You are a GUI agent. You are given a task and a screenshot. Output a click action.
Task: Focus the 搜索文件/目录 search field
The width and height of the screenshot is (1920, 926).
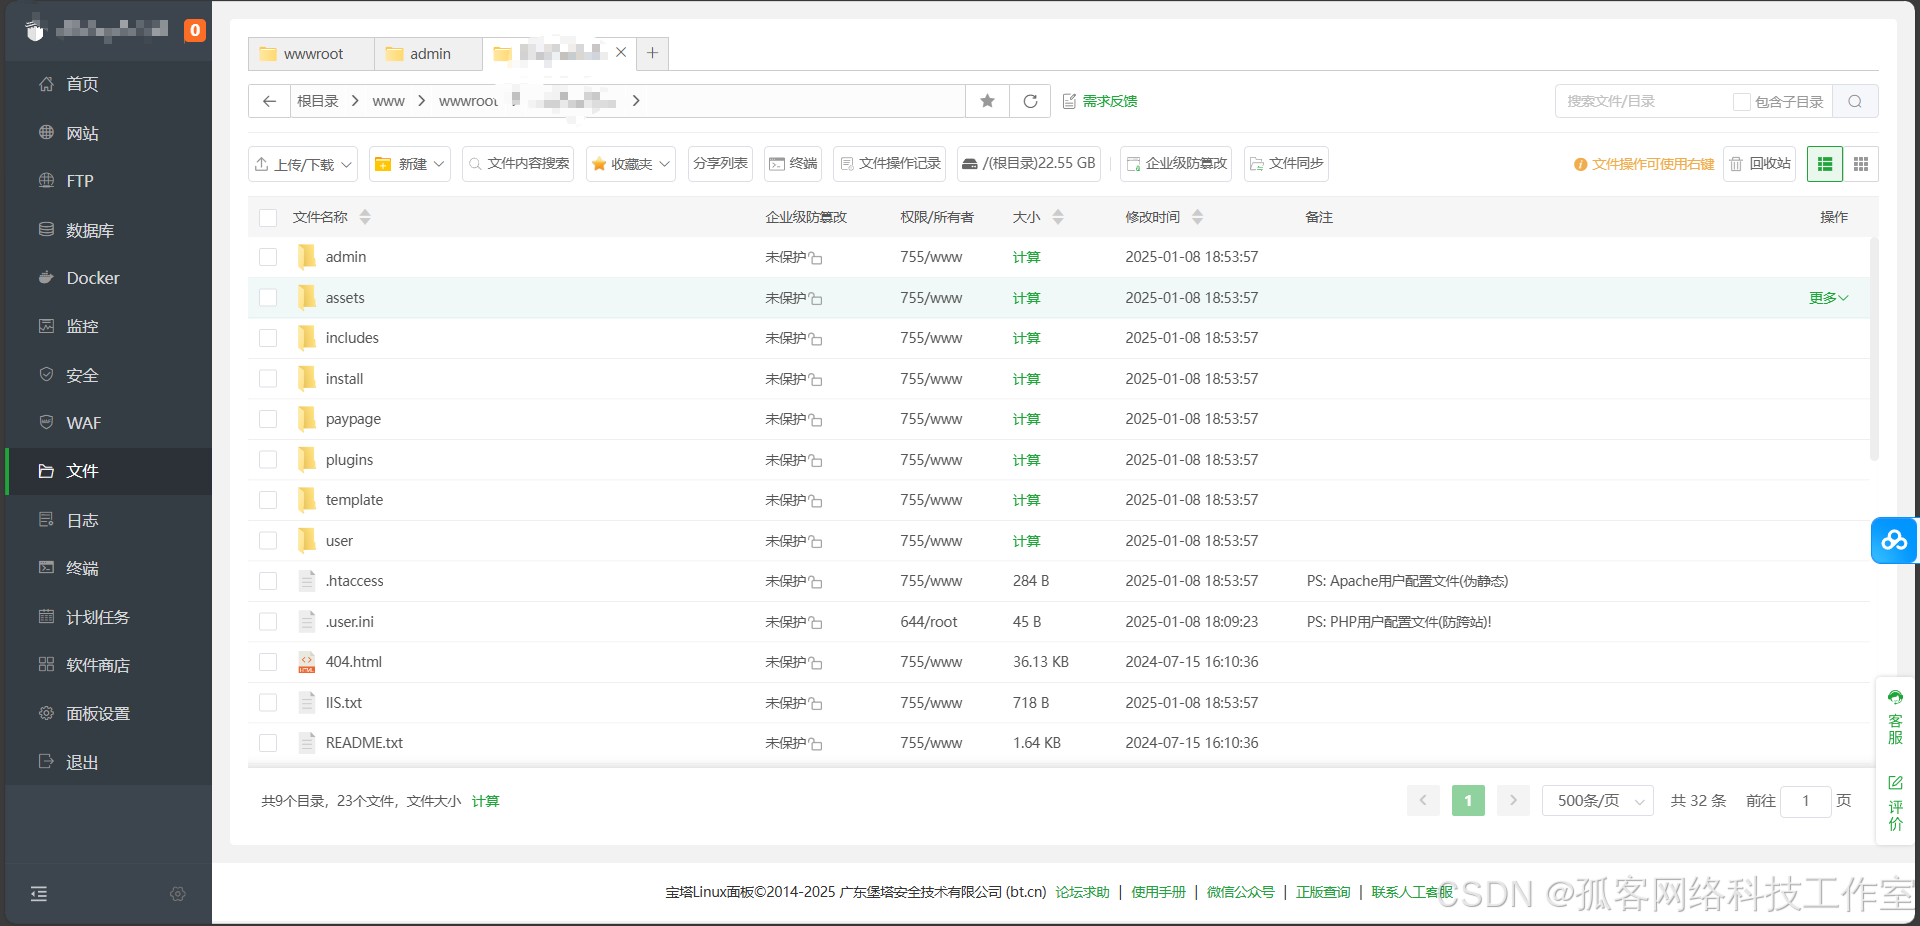(1643, 101)
